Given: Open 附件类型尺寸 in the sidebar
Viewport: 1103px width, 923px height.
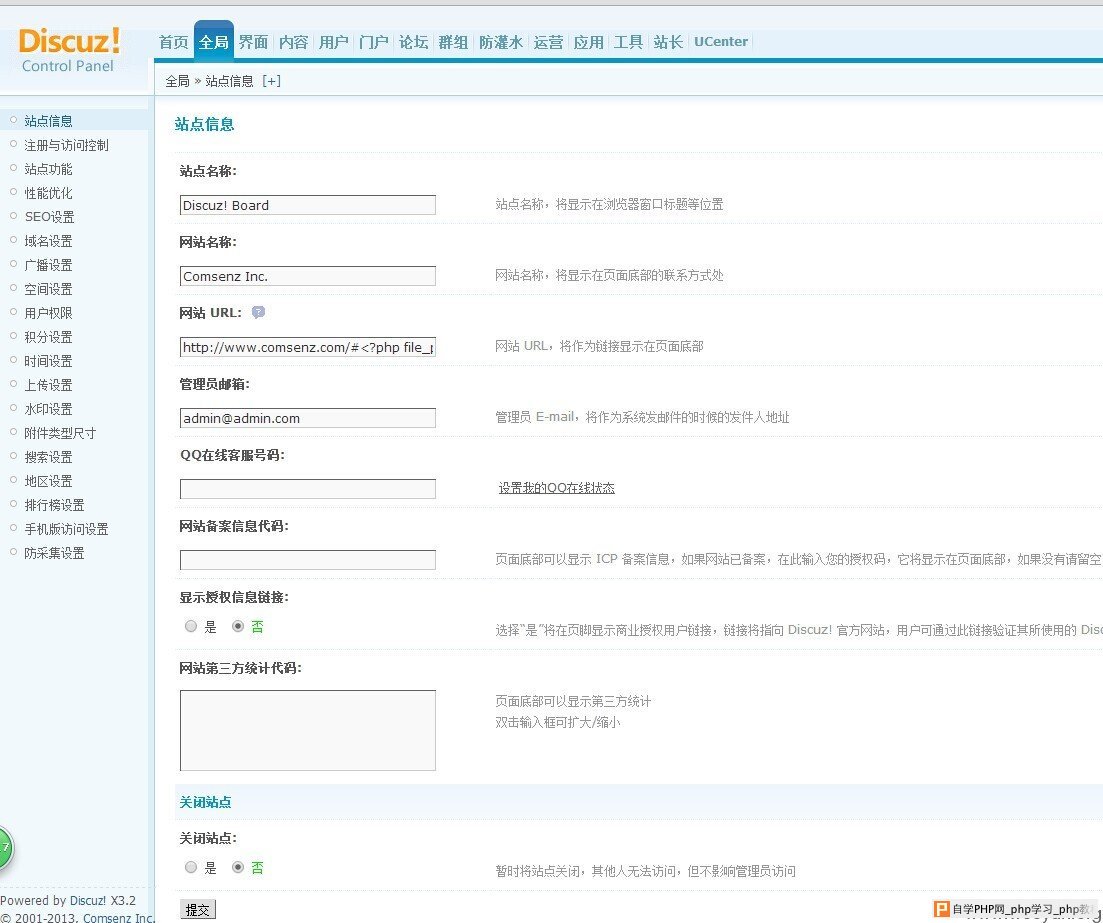Looking at the screenshot, I should point(60,433).
